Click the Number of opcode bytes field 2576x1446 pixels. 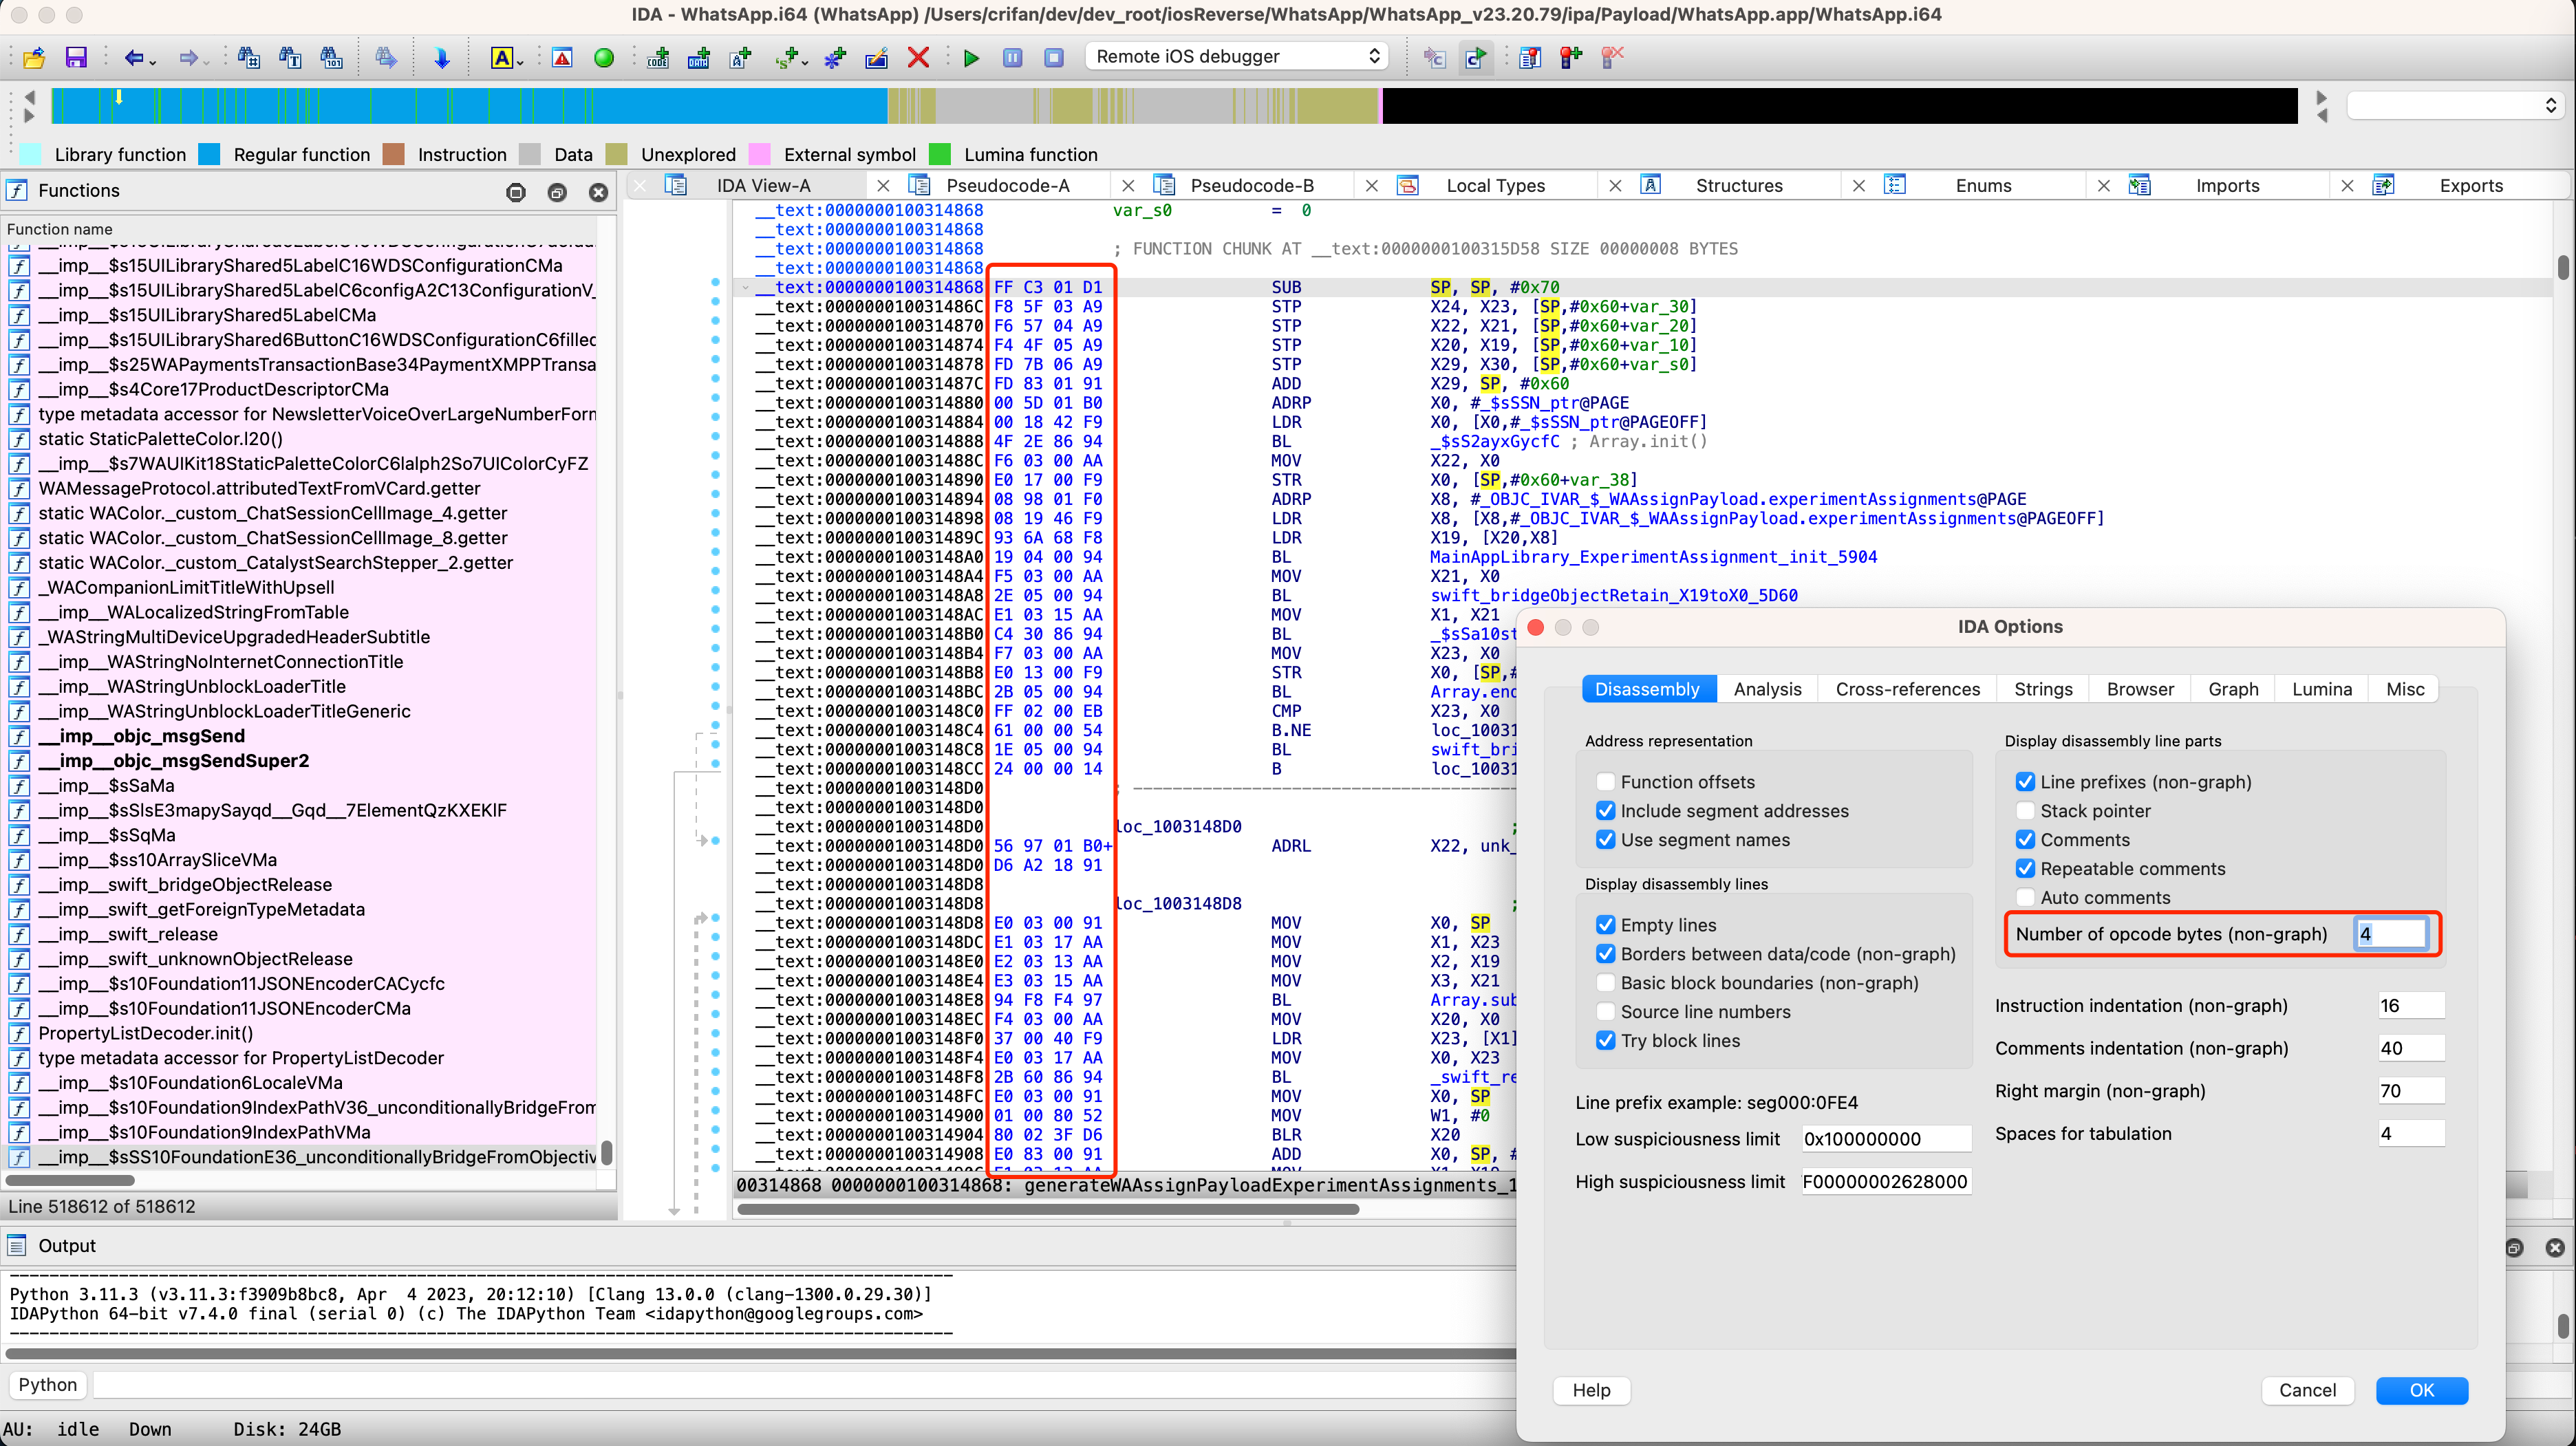pos(2390,935)
